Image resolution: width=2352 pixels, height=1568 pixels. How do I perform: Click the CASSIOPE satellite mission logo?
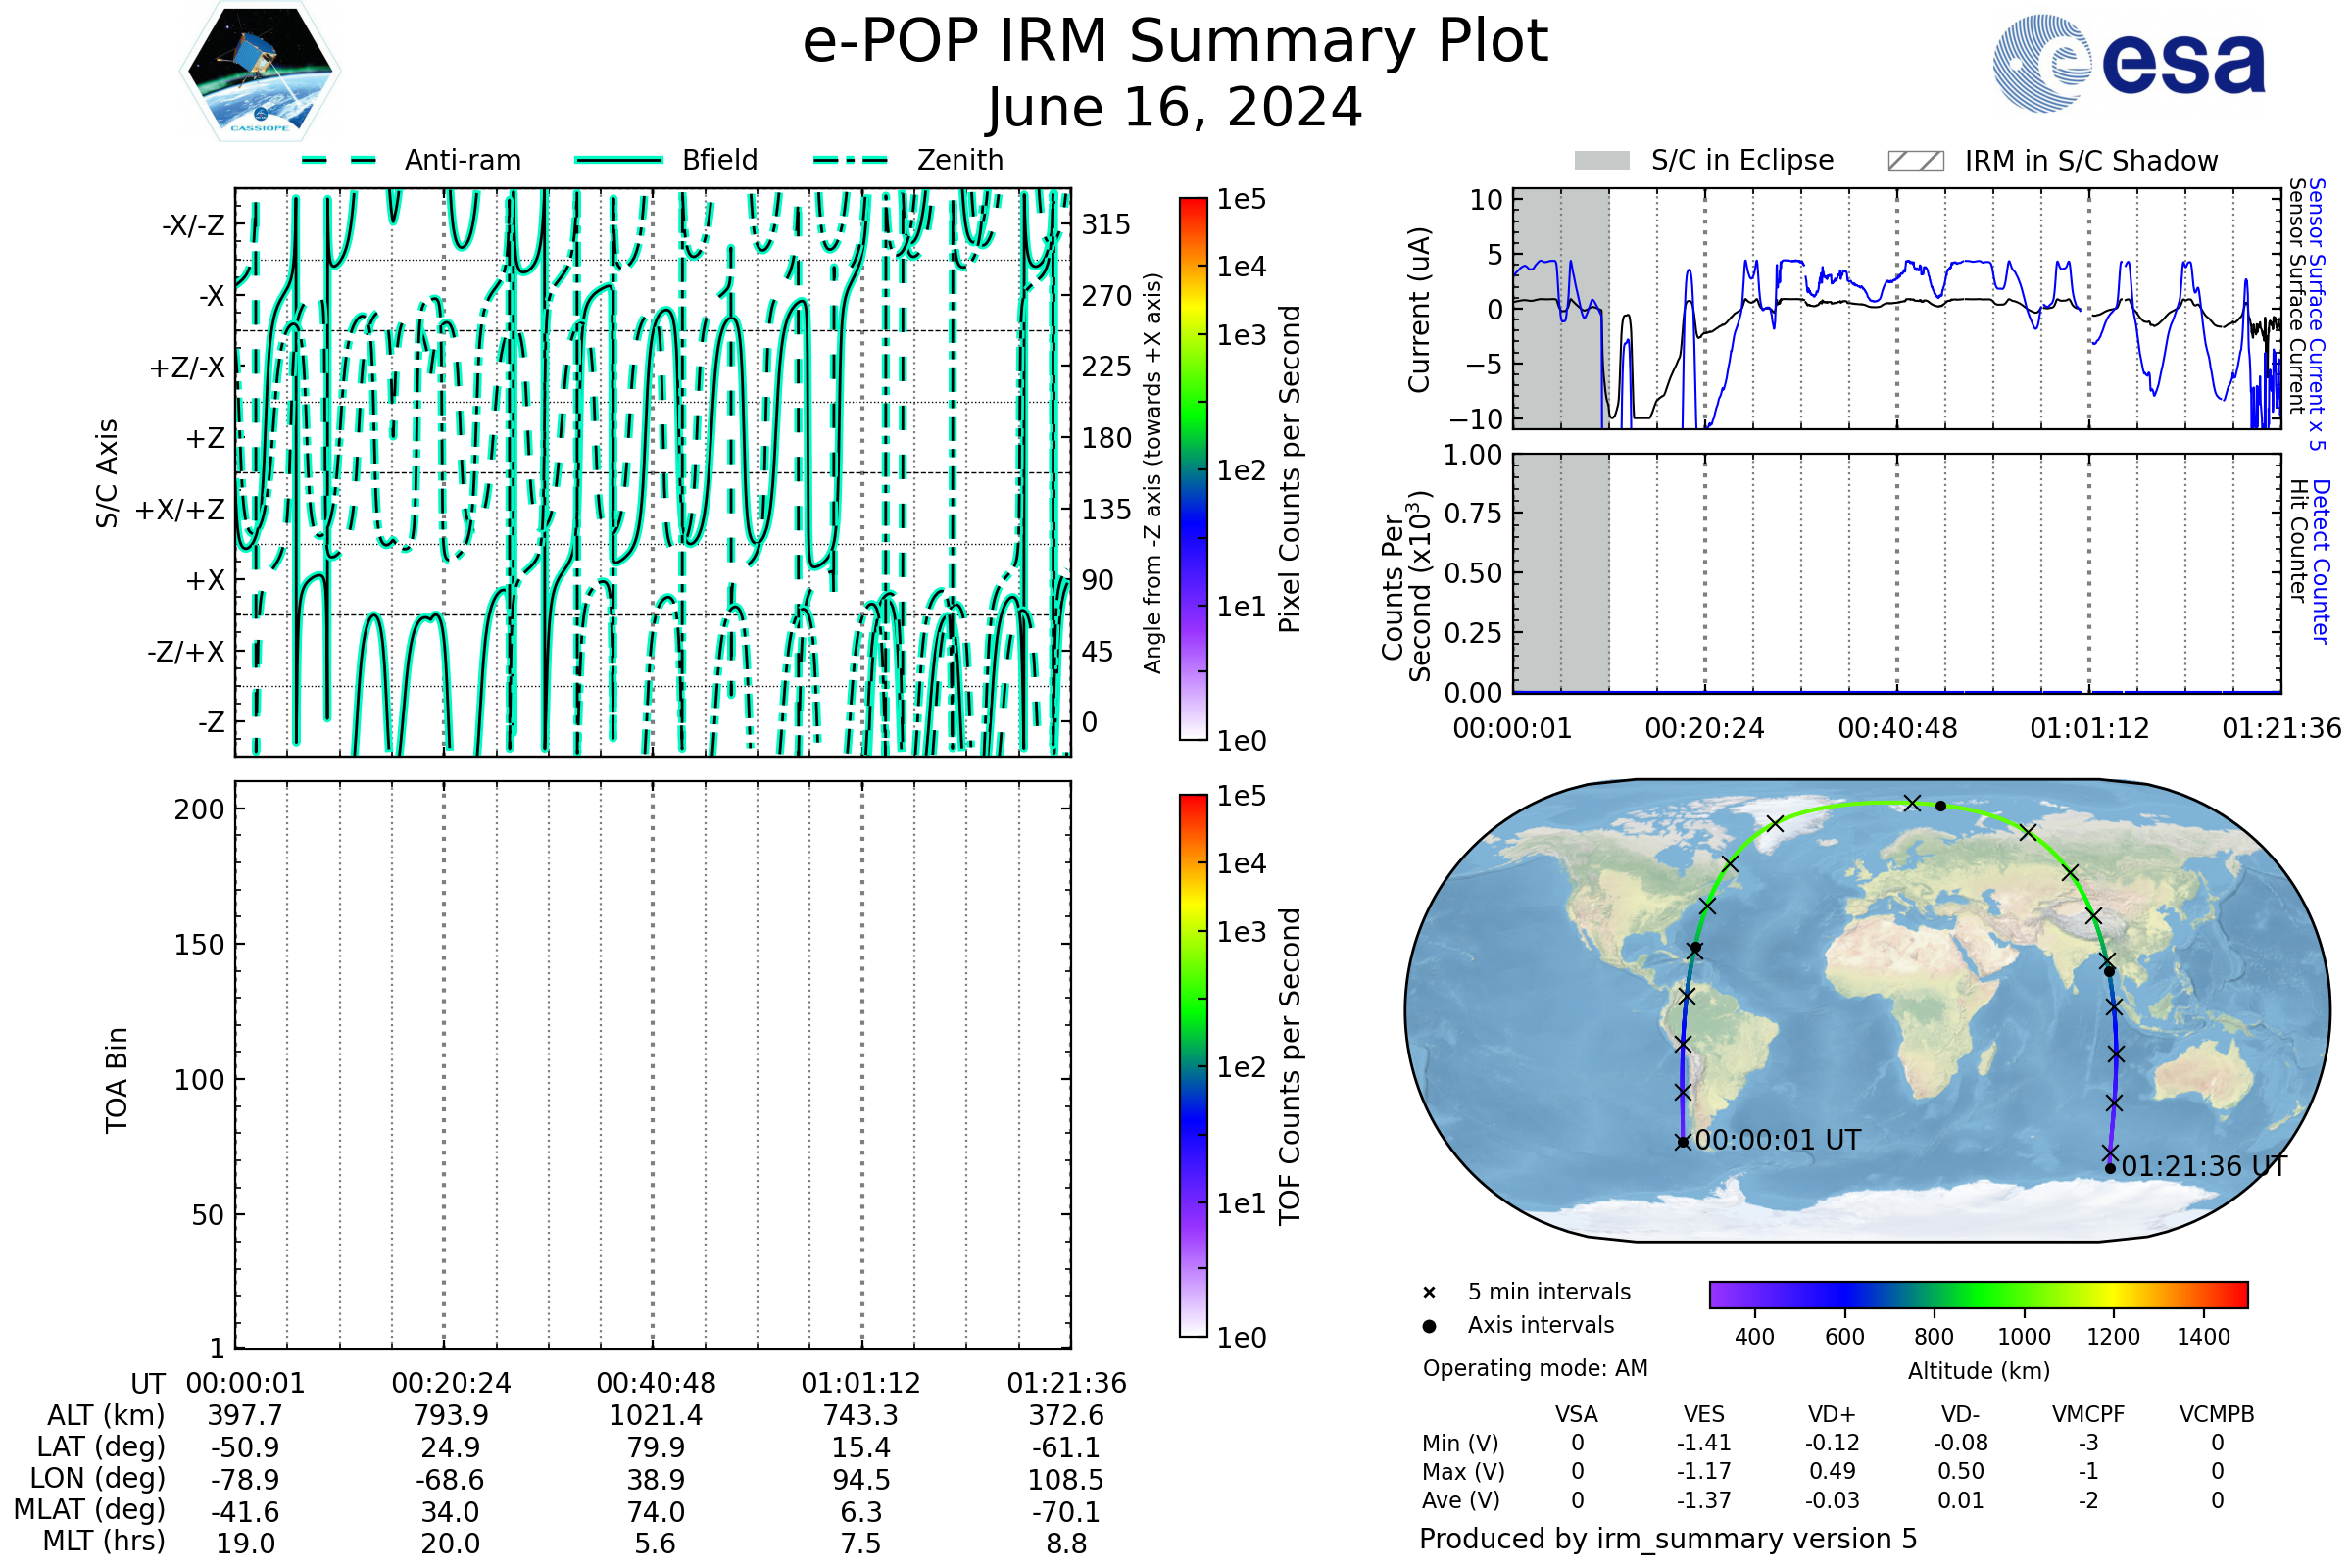[x=260, y=72]
